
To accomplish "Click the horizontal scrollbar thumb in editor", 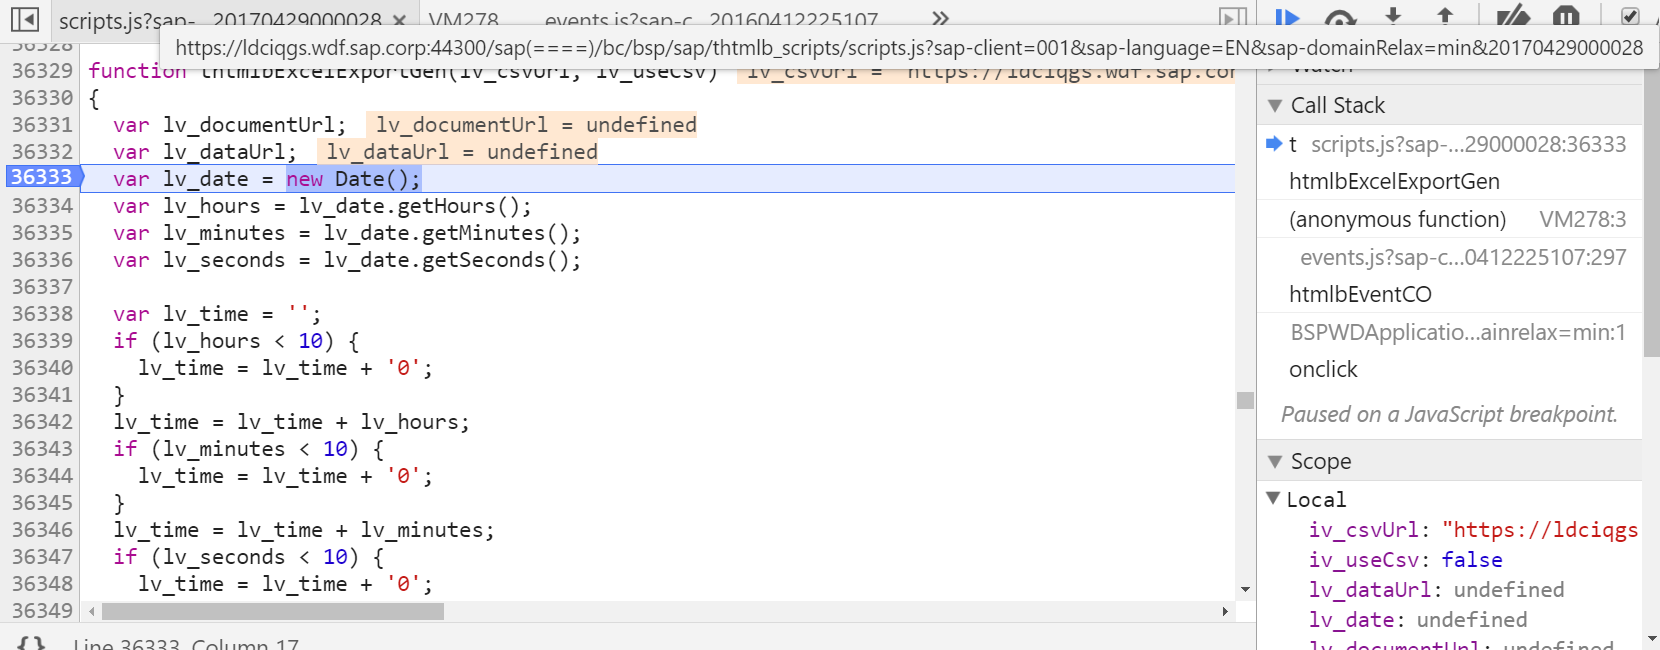I will 272,611.
